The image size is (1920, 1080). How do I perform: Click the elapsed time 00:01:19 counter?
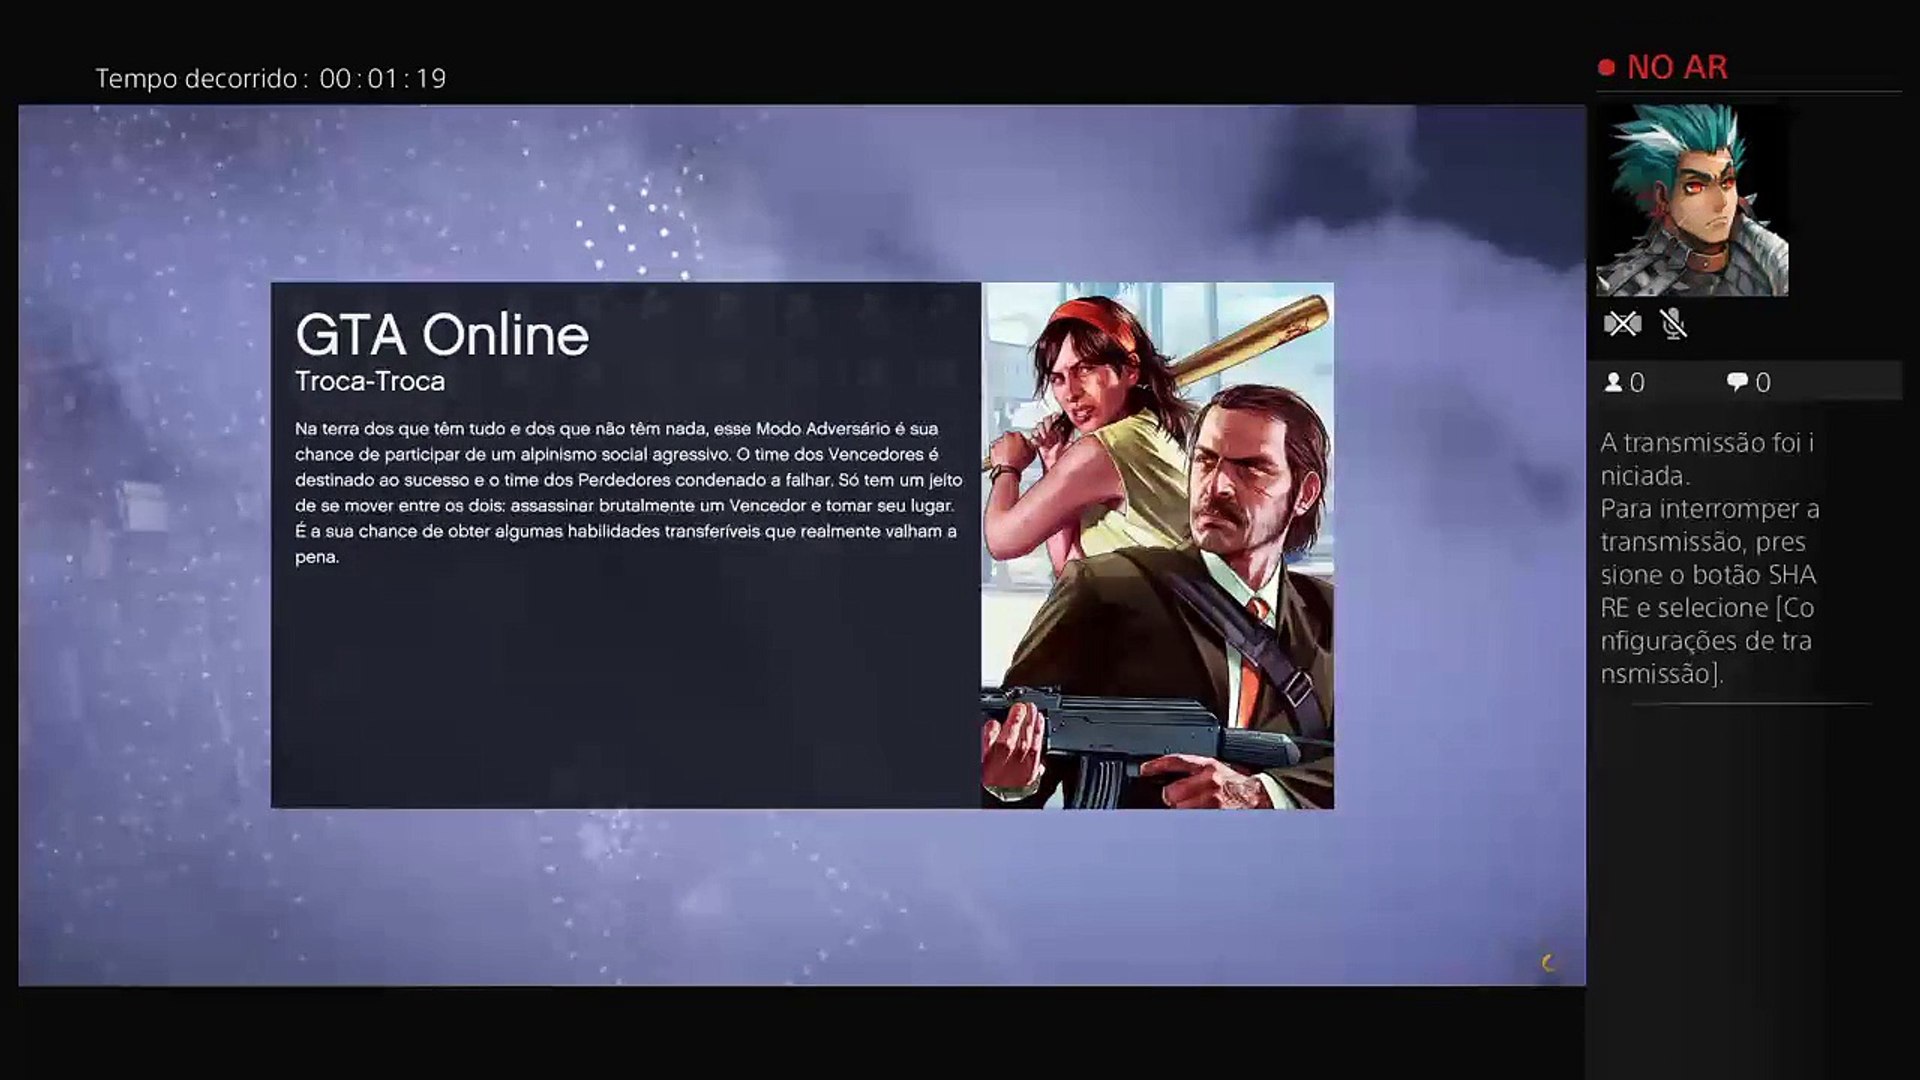(x=383, y=79)
